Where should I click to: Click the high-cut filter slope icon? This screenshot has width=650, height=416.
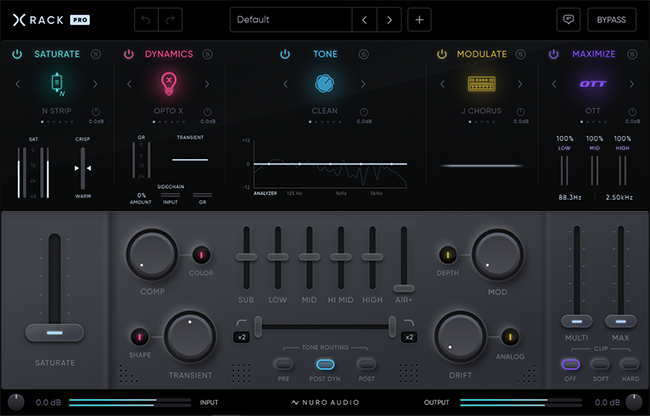click(409, 322)
